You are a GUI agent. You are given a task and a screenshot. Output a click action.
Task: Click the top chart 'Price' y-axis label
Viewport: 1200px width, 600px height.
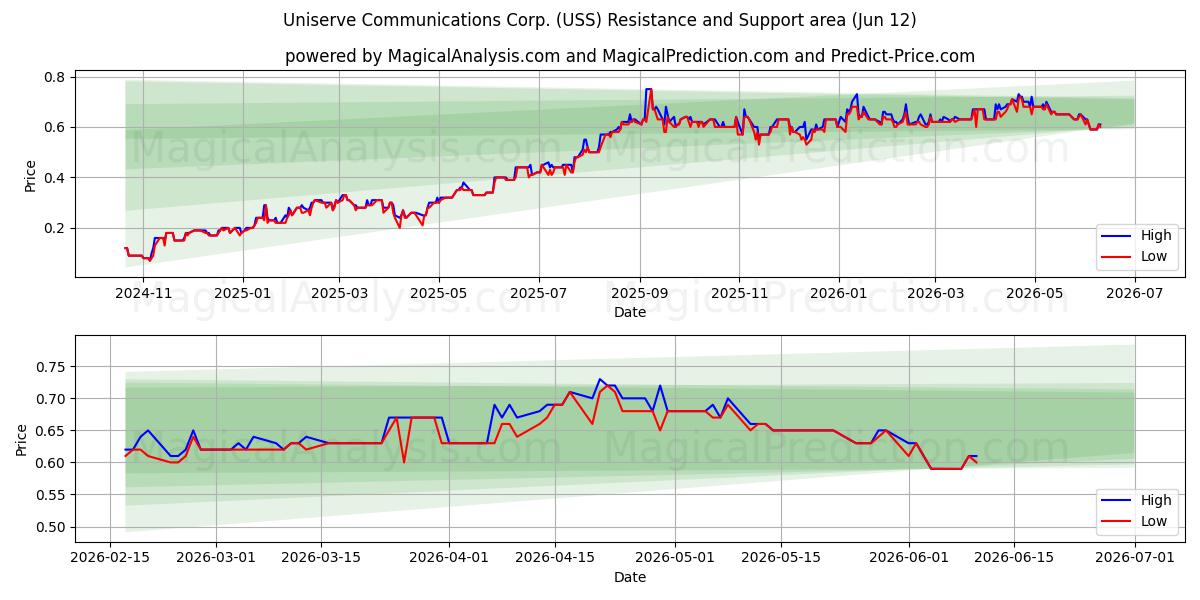(x=30, y=176)
